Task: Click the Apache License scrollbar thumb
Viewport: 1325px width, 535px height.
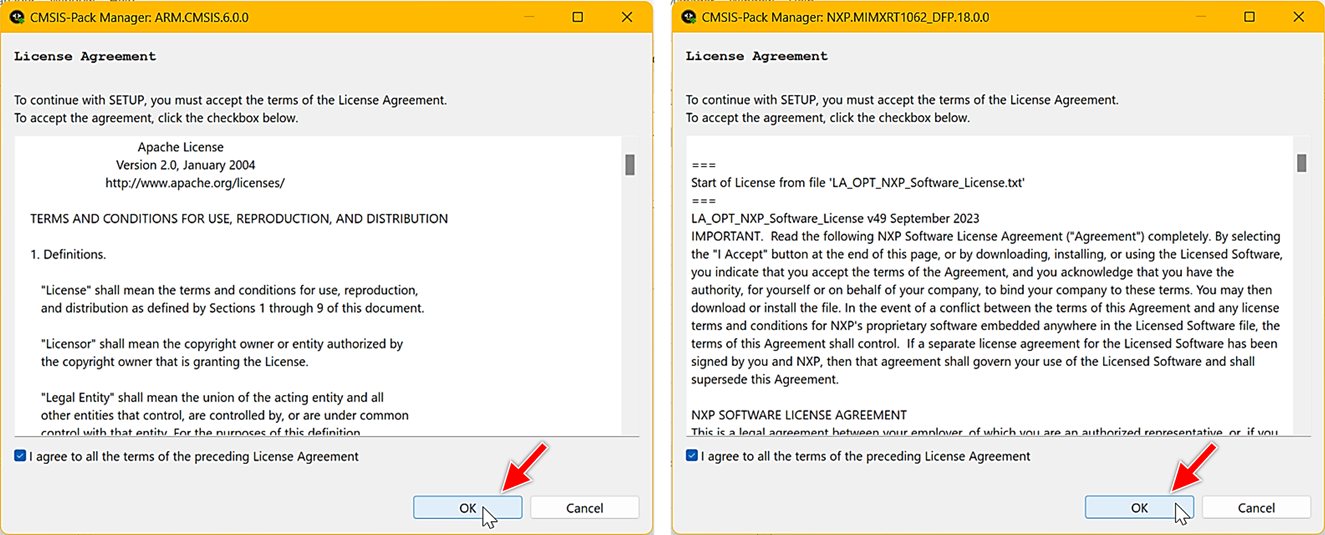Action: tap(630, 165)
